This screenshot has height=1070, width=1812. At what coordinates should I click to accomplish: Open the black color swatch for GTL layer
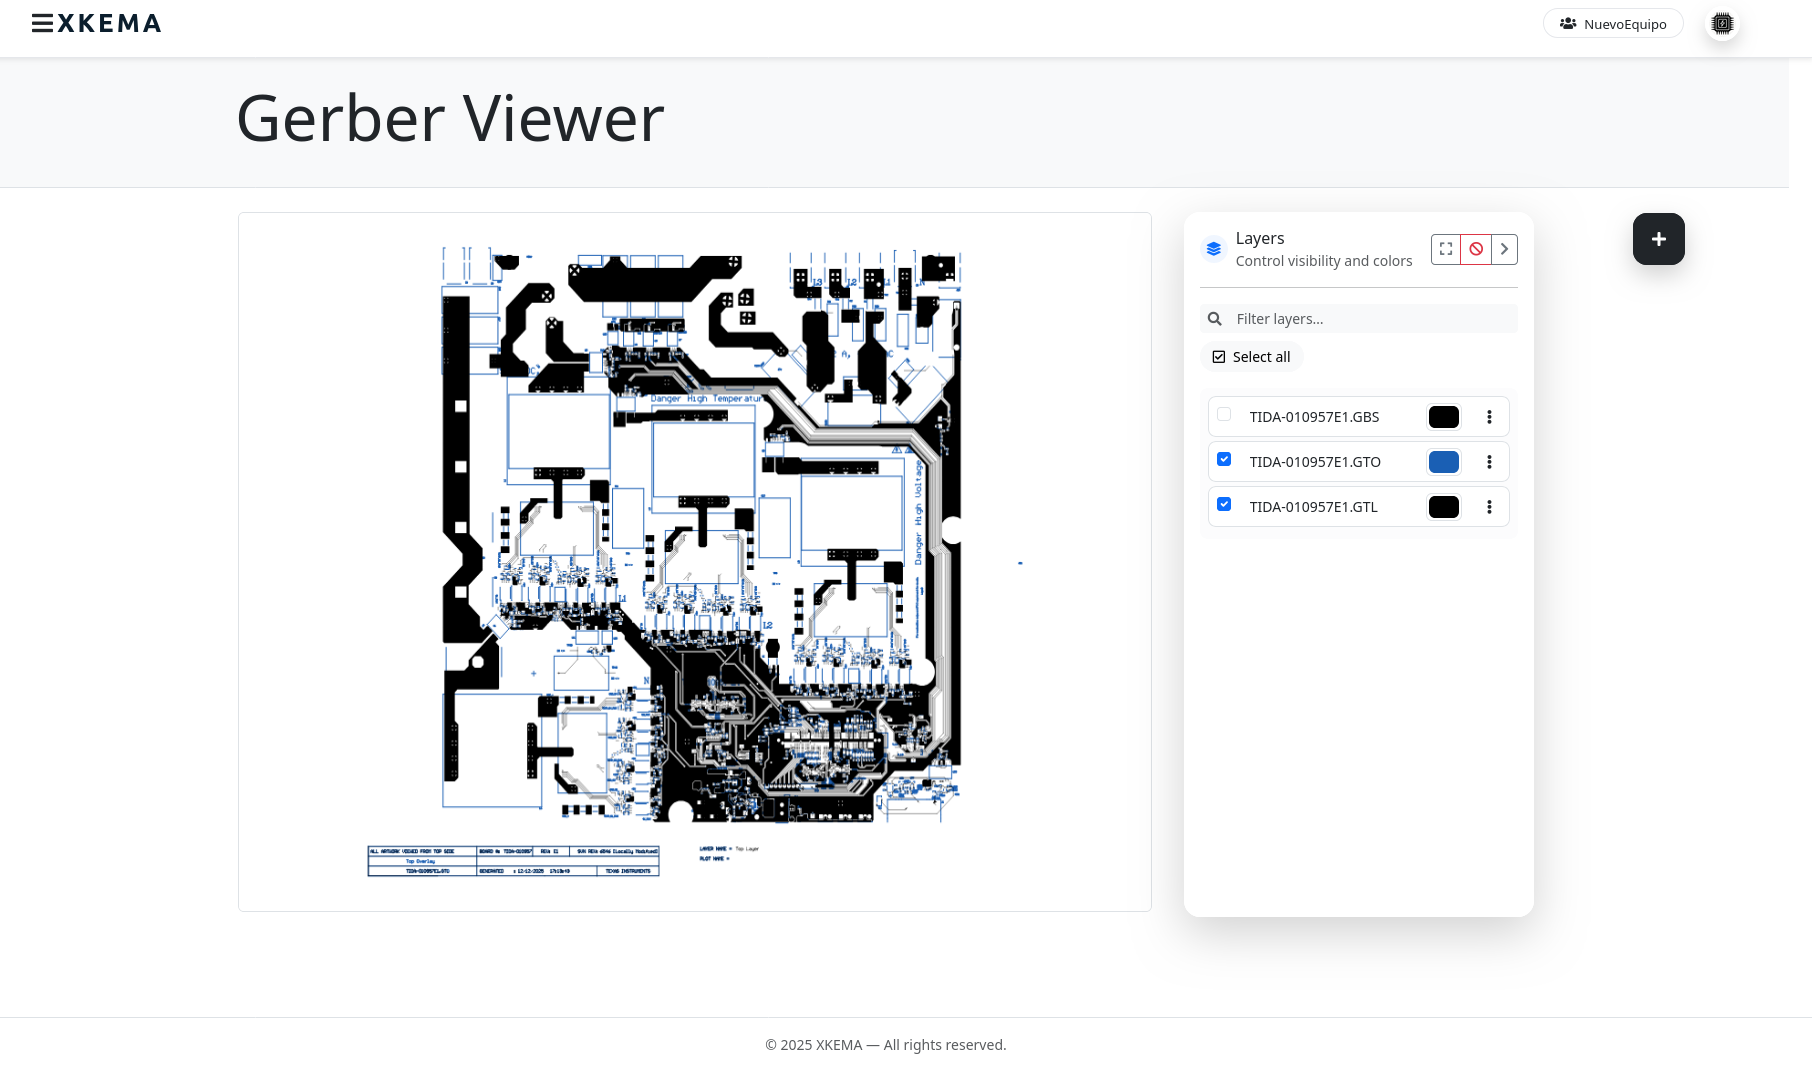click(x=1444, y=507)
